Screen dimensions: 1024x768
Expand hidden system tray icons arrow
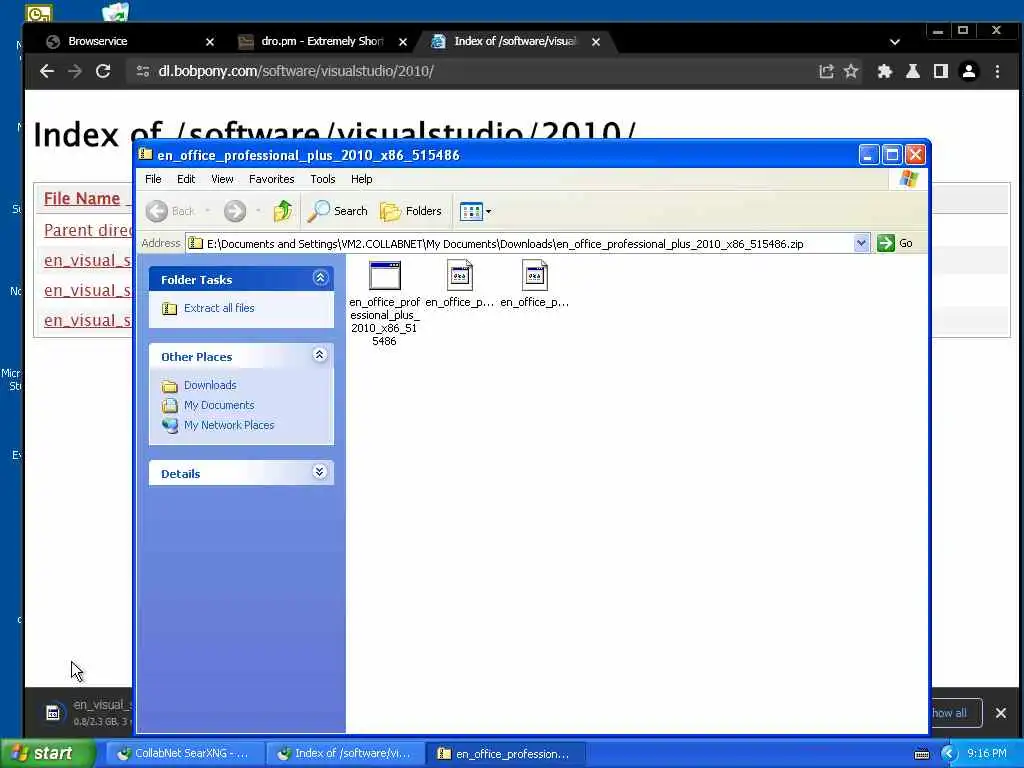click(x=949, y=754)
